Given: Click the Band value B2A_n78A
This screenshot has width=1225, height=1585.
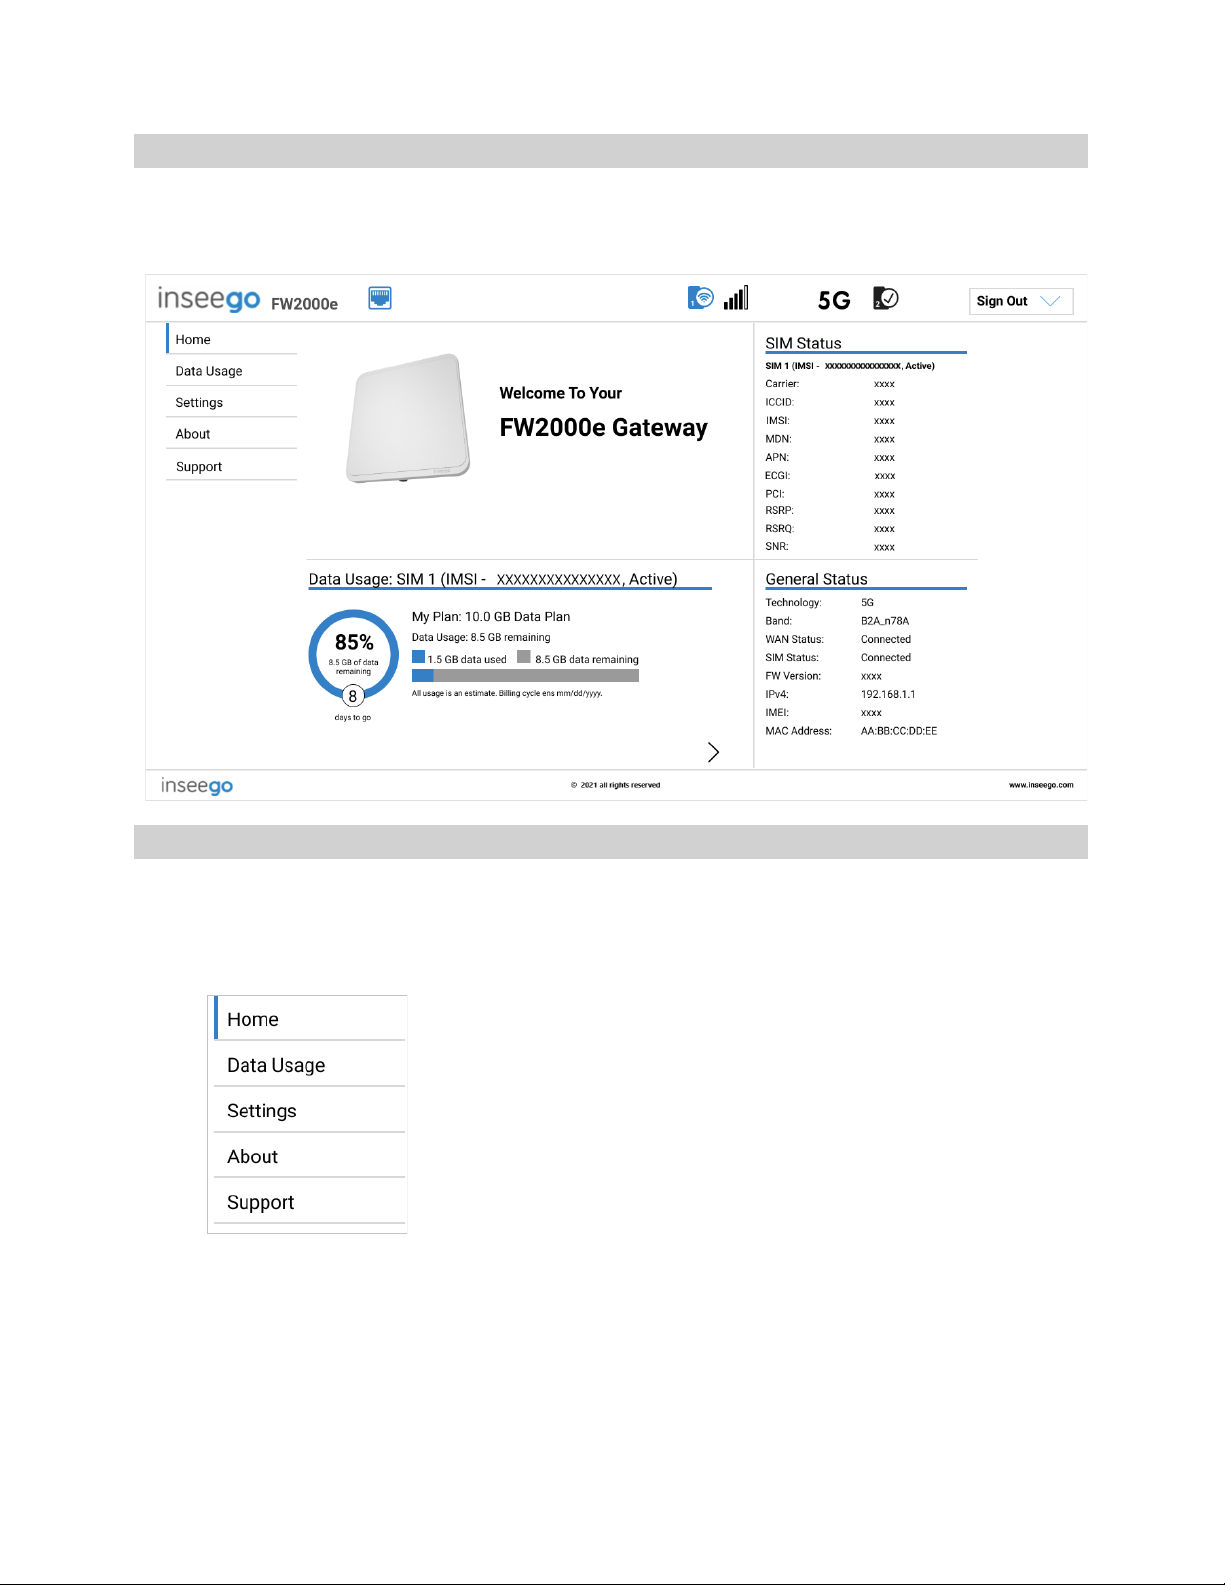Looking at the screenshot, I should pyautogui.click(x=885, y=621).
